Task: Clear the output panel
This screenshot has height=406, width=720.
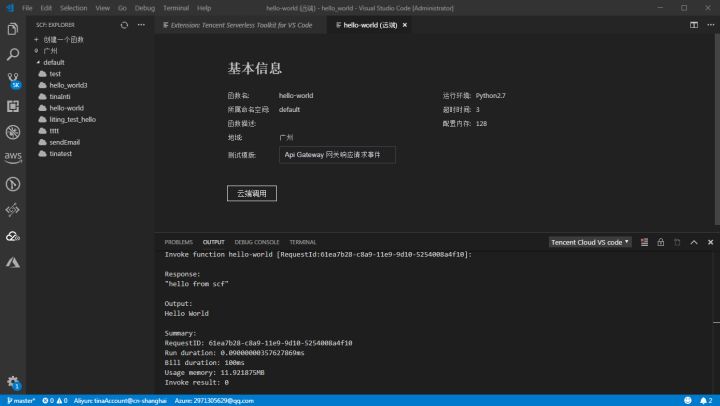Action: click(645, 242)
